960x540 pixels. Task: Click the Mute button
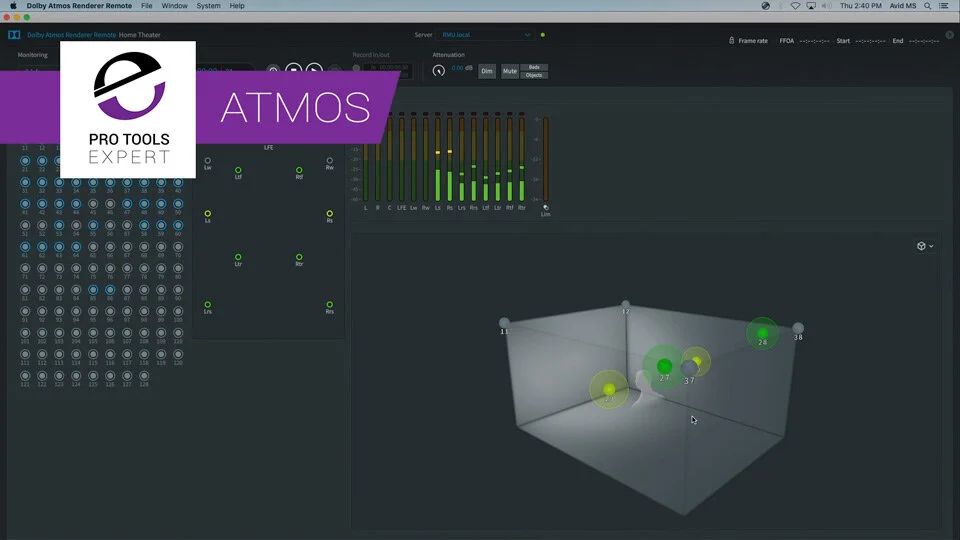point(509,71)
